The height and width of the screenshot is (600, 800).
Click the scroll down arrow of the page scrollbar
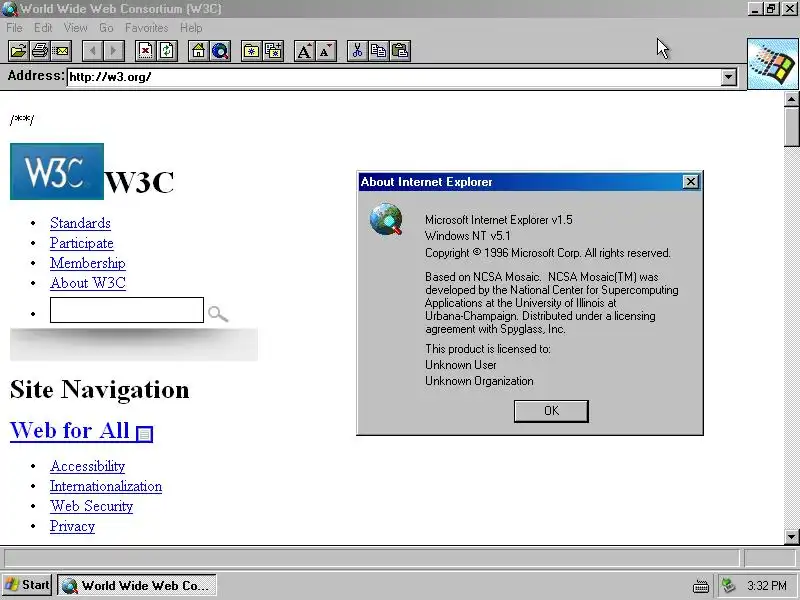(792, 537)
